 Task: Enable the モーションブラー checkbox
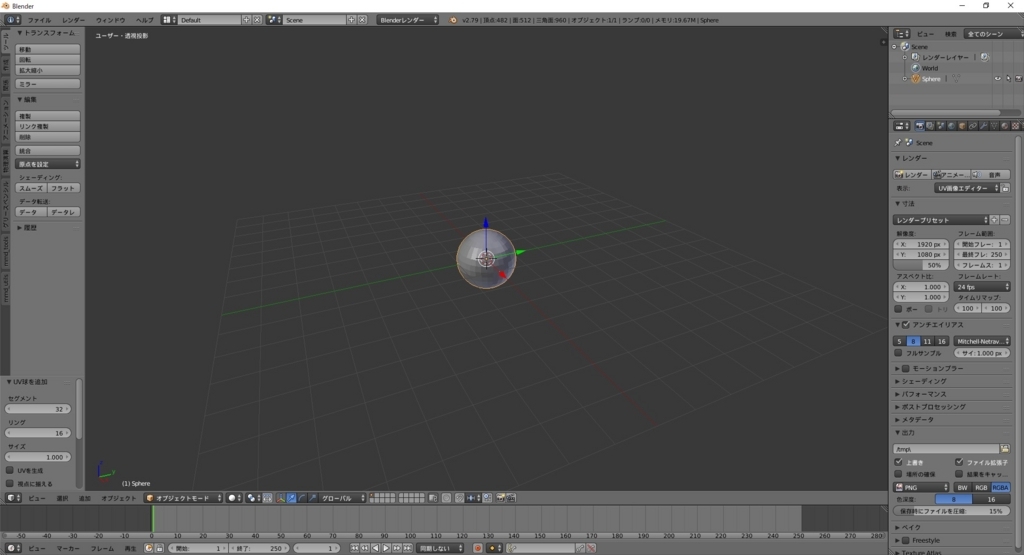tap(906, 368)
